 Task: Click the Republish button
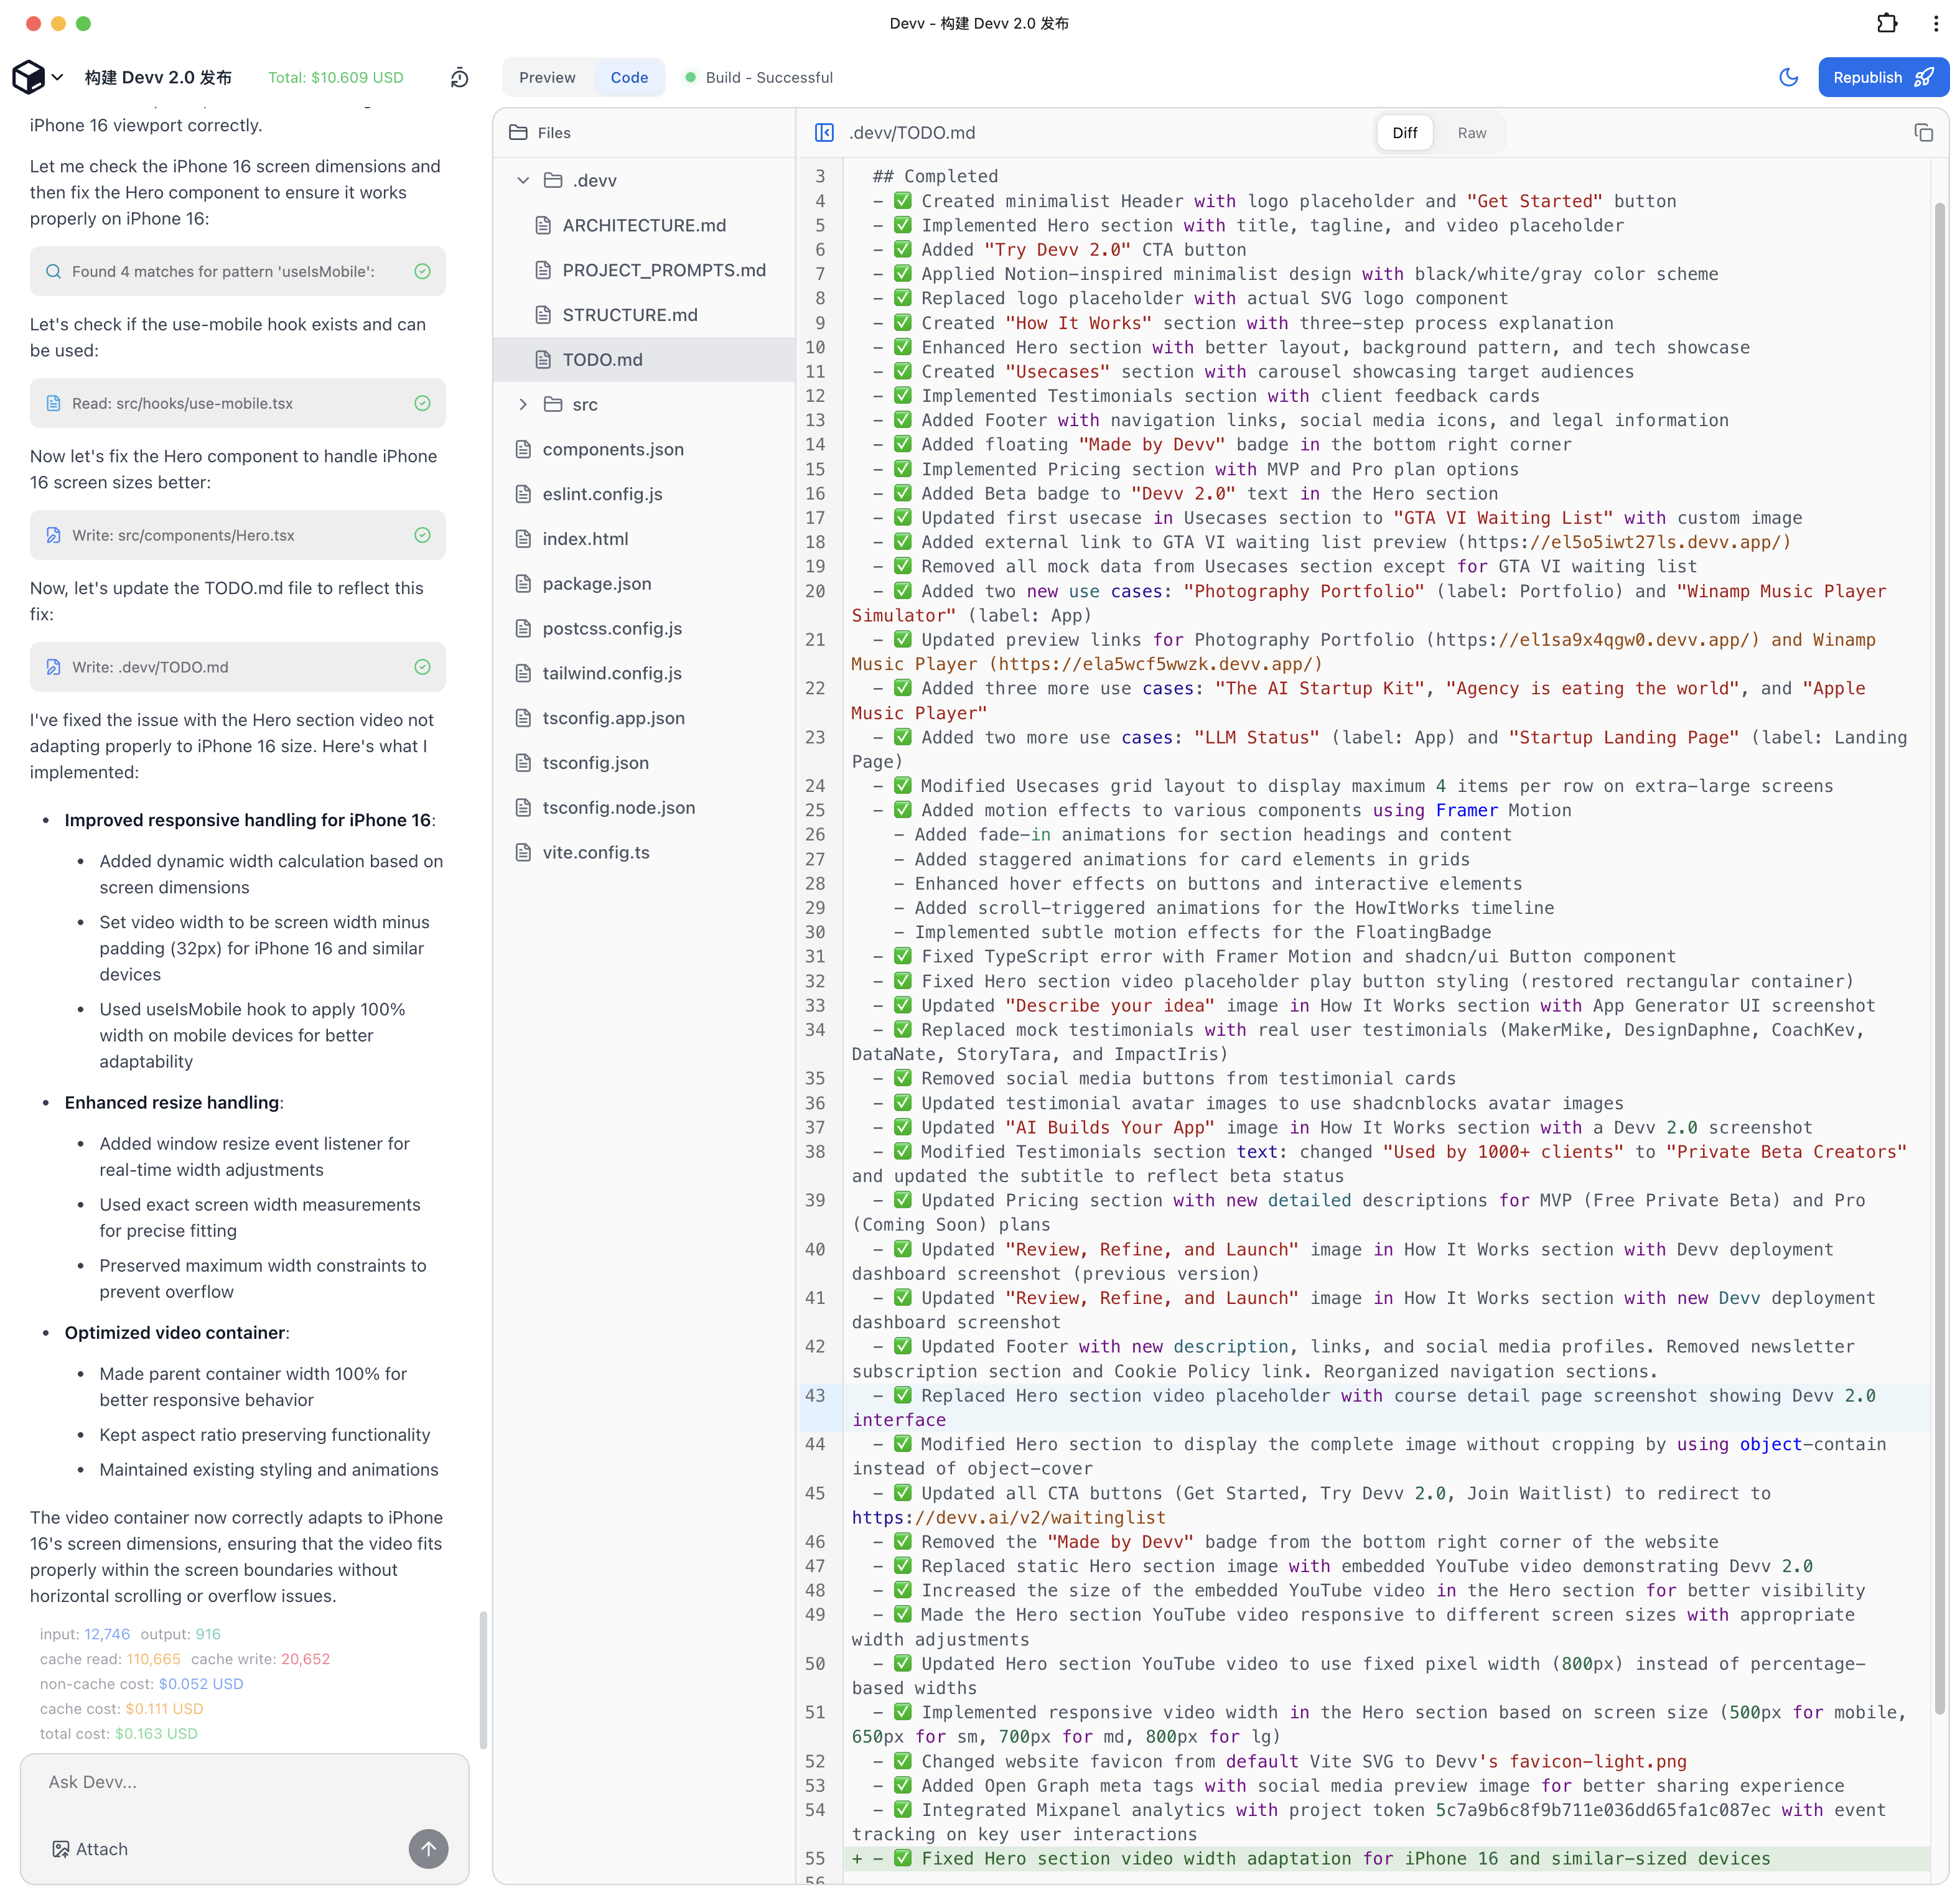(x=1883, y=77)
